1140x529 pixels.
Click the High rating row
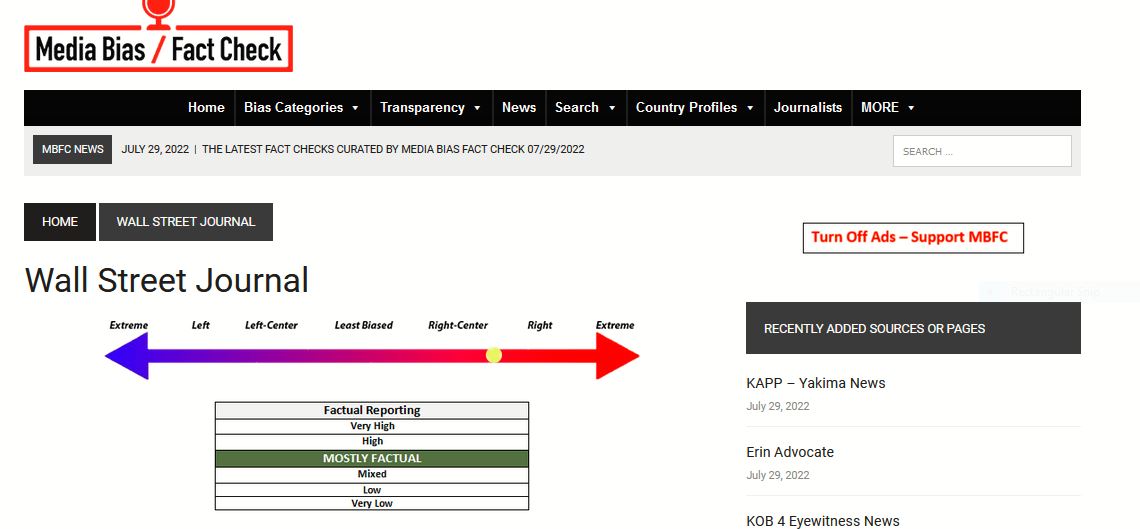click(372, 442)
